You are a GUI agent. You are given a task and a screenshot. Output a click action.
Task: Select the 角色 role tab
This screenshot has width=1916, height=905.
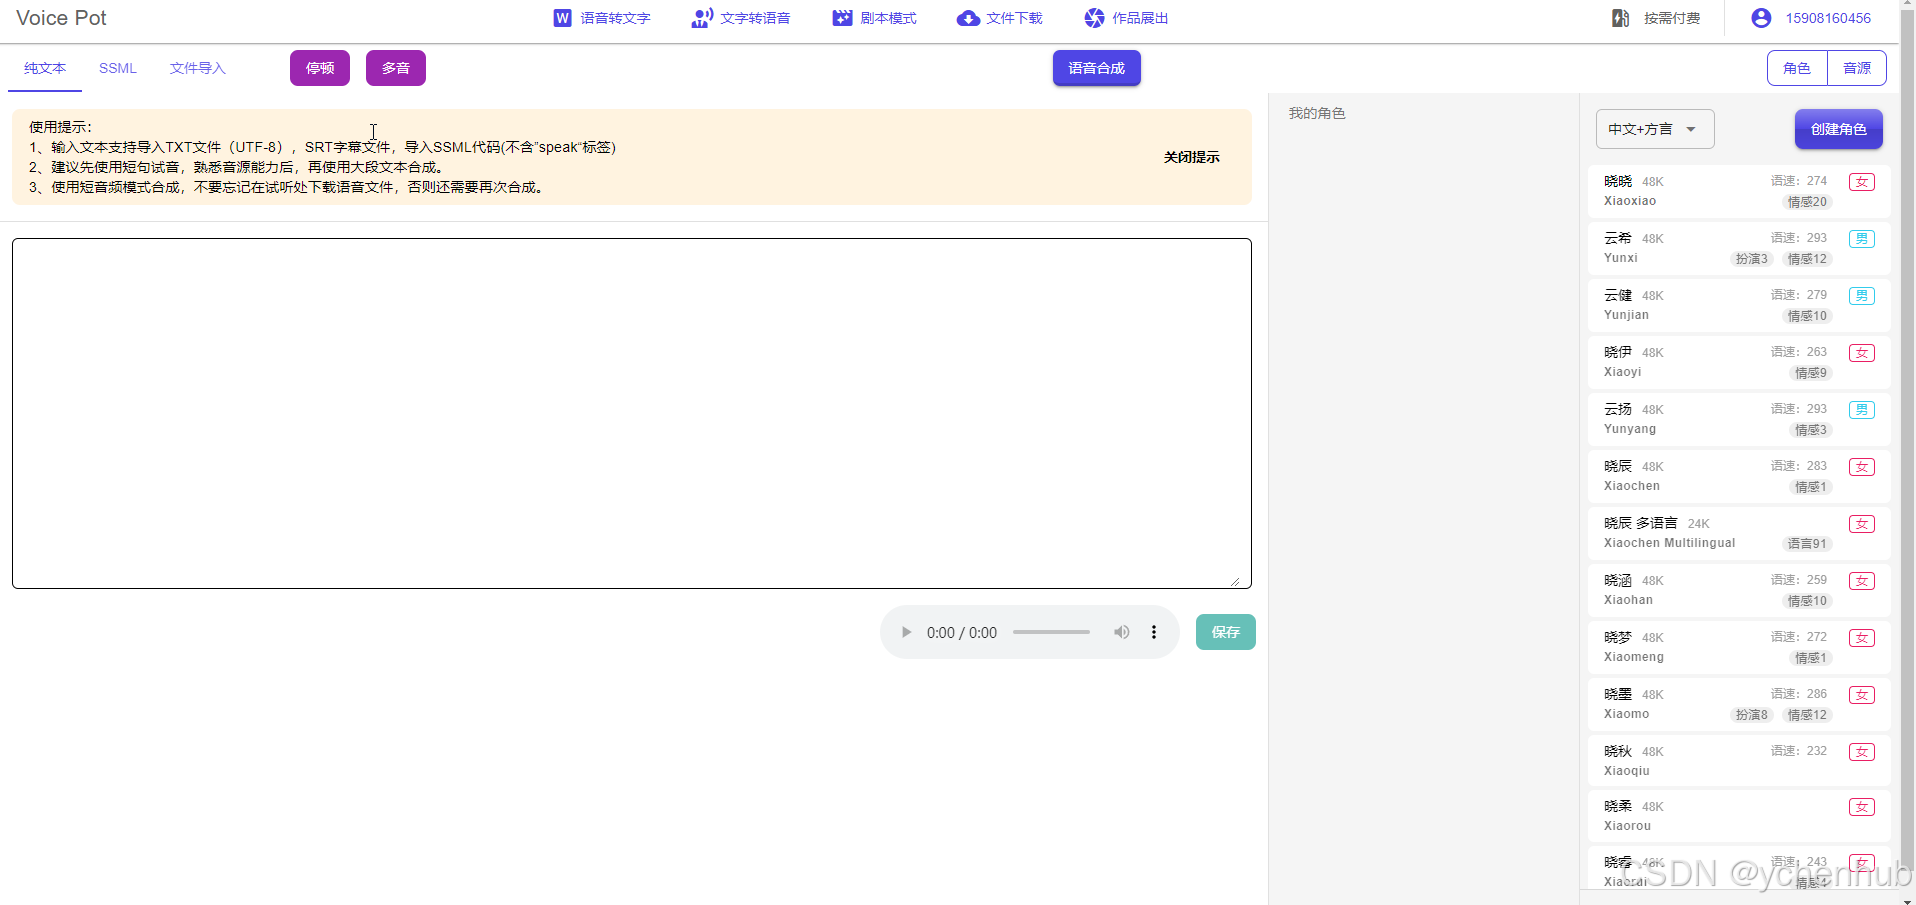click(1797, 68)
